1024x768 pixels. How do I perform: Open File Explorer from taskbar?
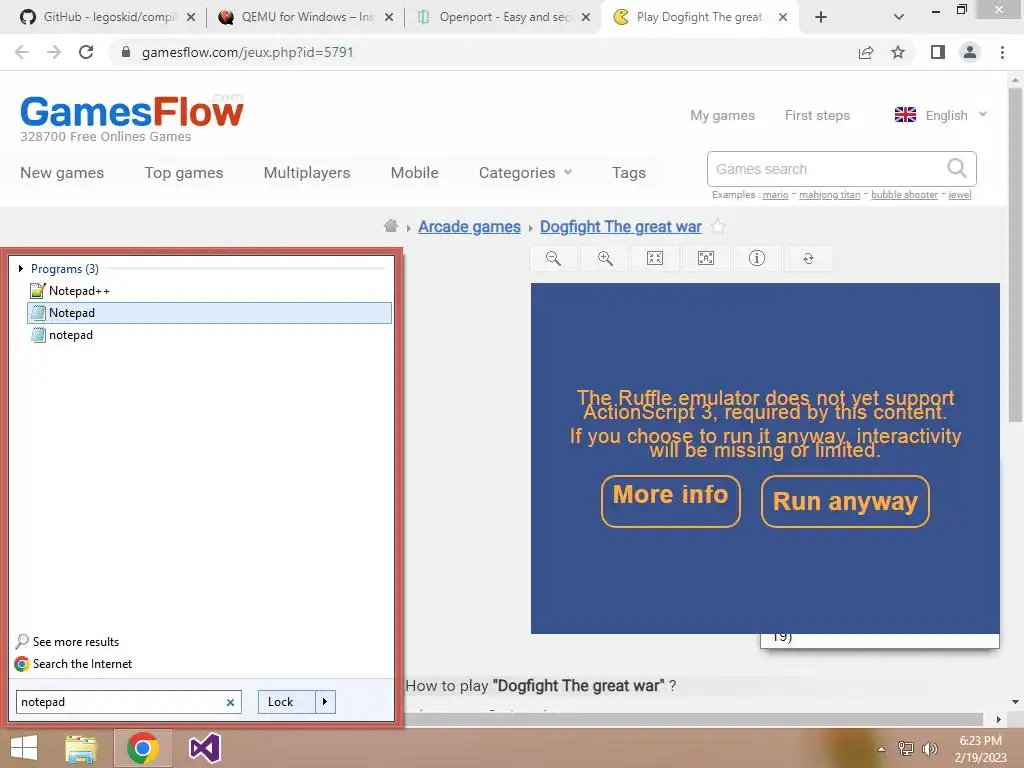(x=81, y=748)
